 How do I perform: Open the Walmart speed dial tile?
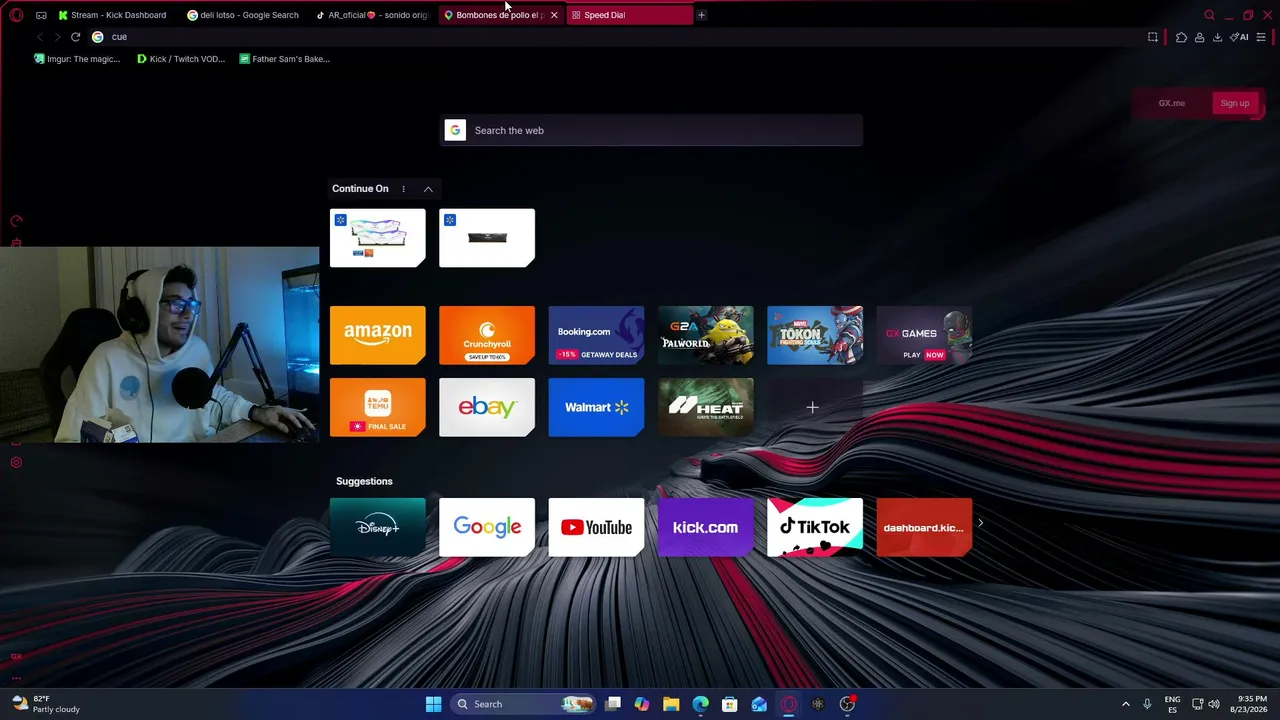coord(596,407)
